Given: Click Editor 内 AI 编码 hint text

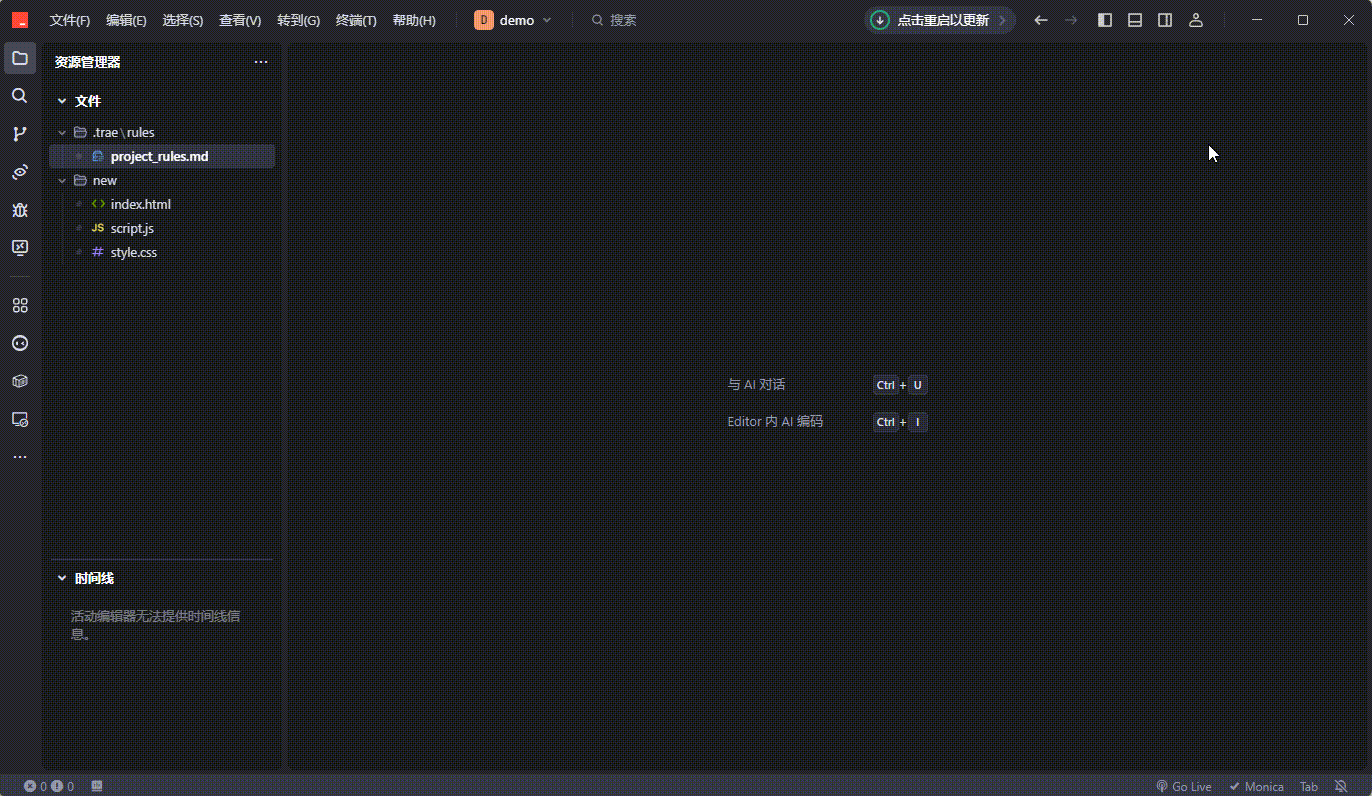Looking at the screenshot, I should (775, 422).
